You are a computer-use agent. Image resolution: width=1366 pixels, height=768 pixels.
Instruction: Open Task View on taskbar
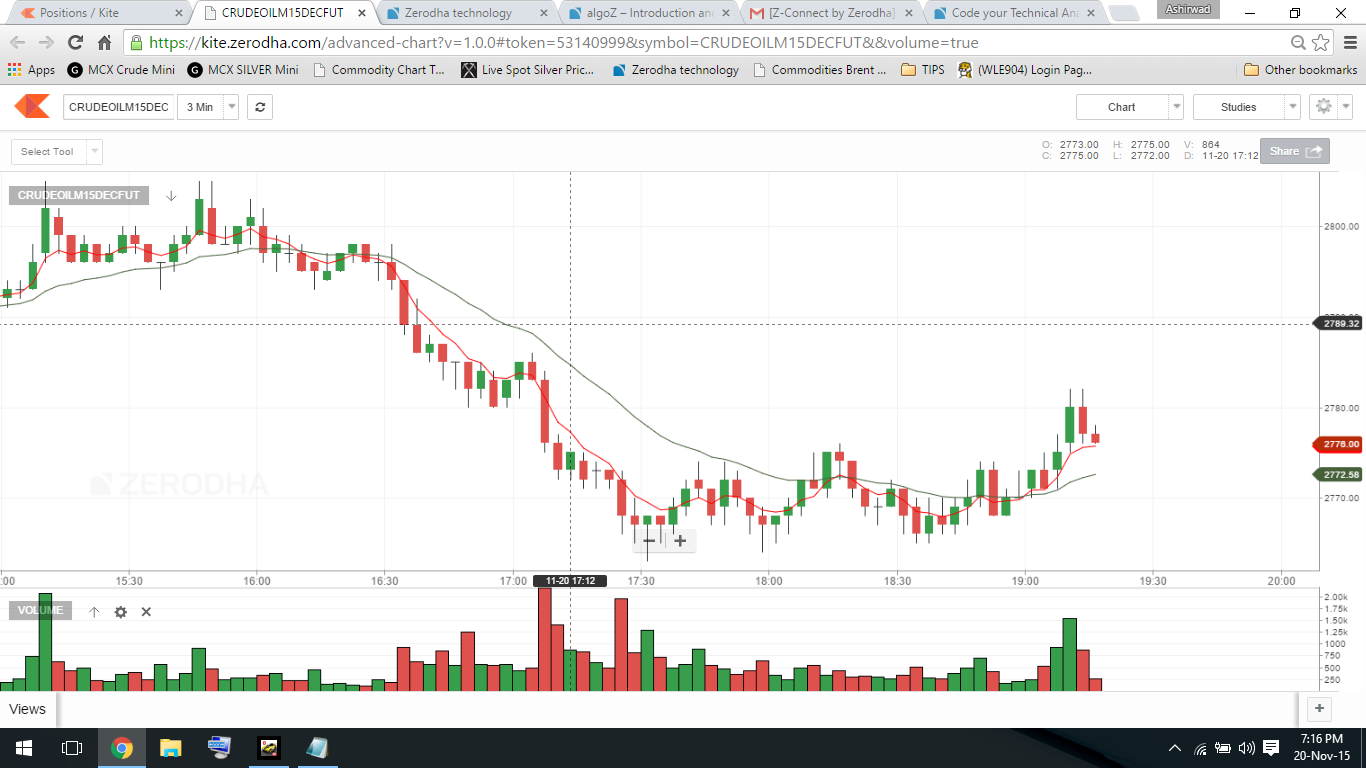tap(71, 748)
